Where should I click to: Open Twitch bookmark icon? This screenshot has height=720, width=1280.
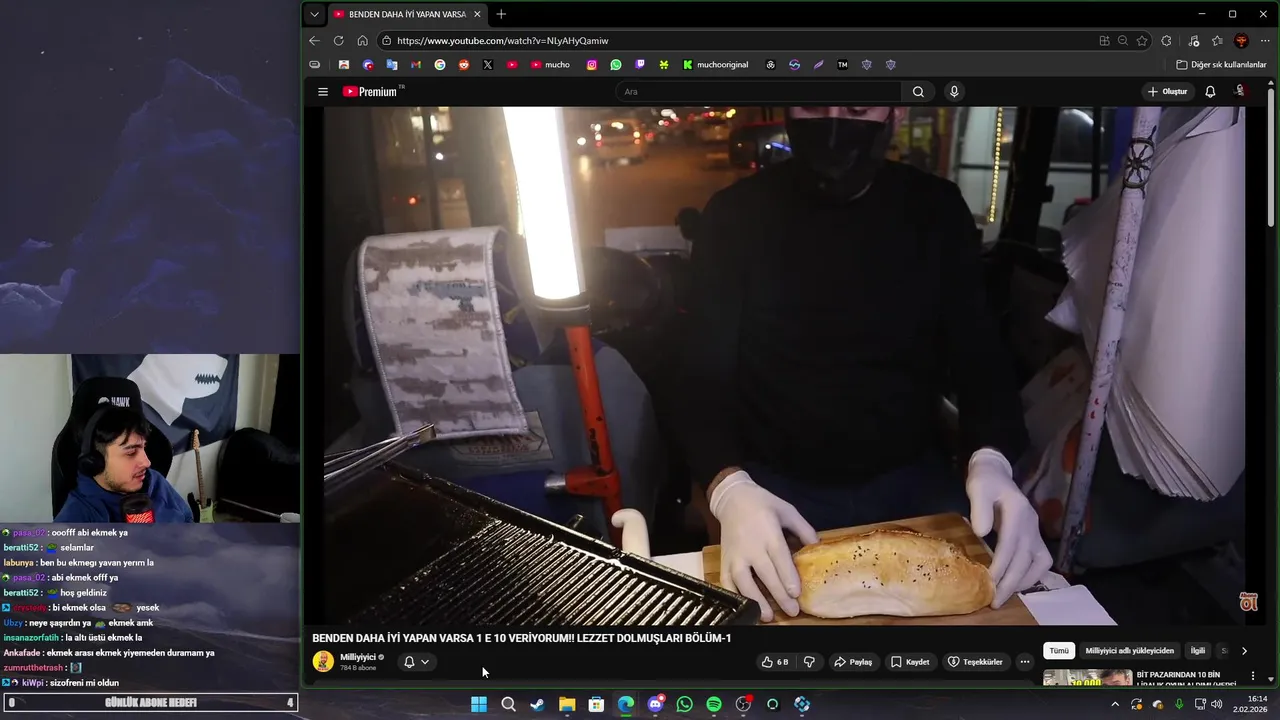click(x=640, y=65)
